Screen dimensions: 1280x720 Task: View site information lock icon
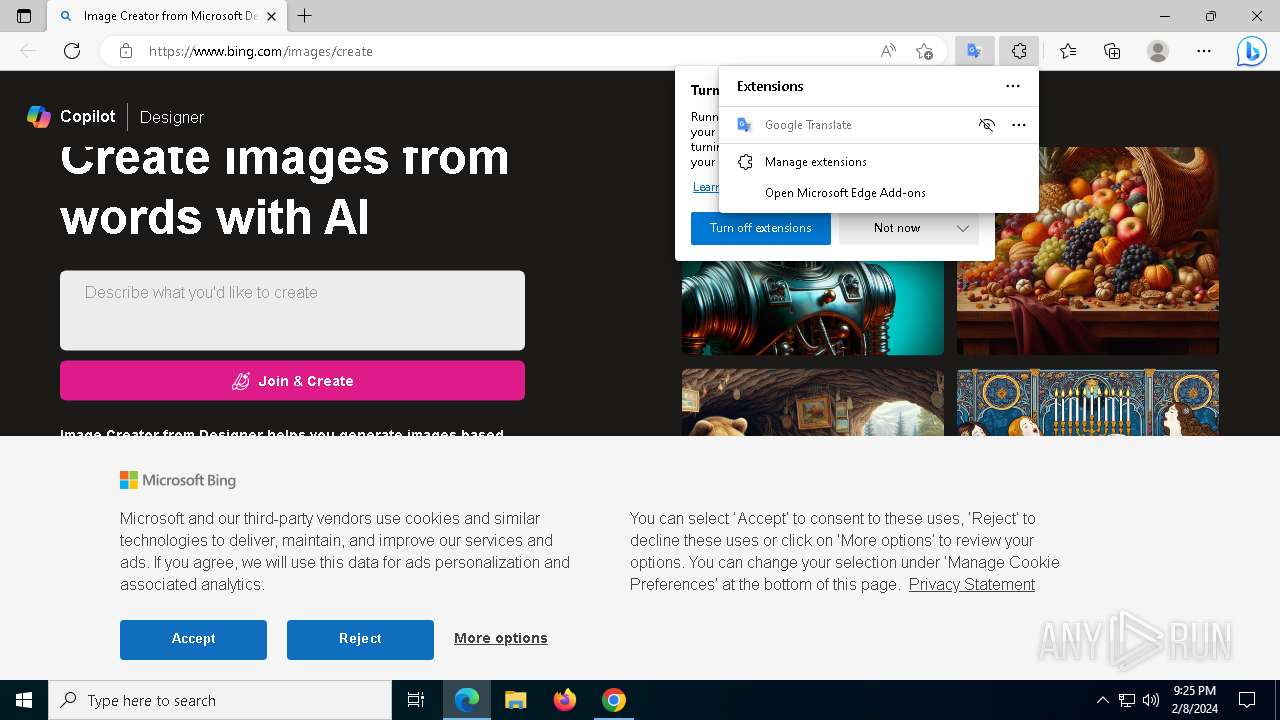click(126, 51)
